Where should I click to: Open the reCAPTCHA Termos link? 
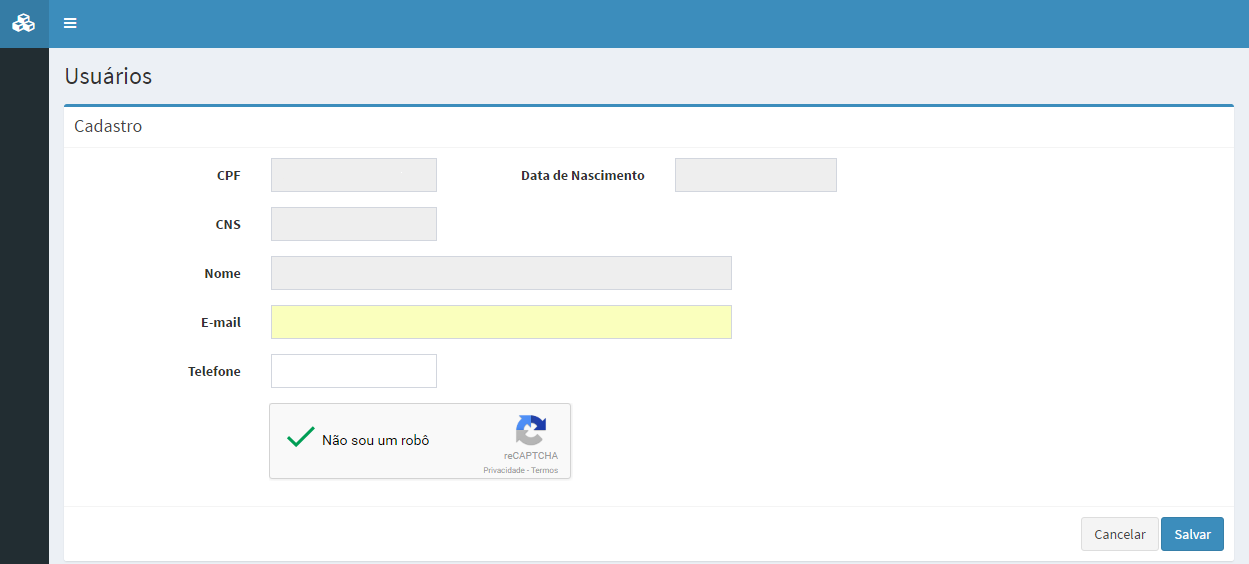click(x=545, y=470)
